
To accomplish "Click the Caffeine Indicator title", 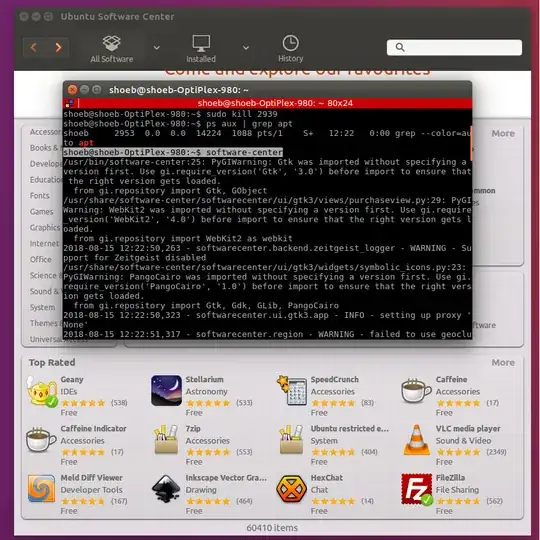I will (x=93, y=428).
